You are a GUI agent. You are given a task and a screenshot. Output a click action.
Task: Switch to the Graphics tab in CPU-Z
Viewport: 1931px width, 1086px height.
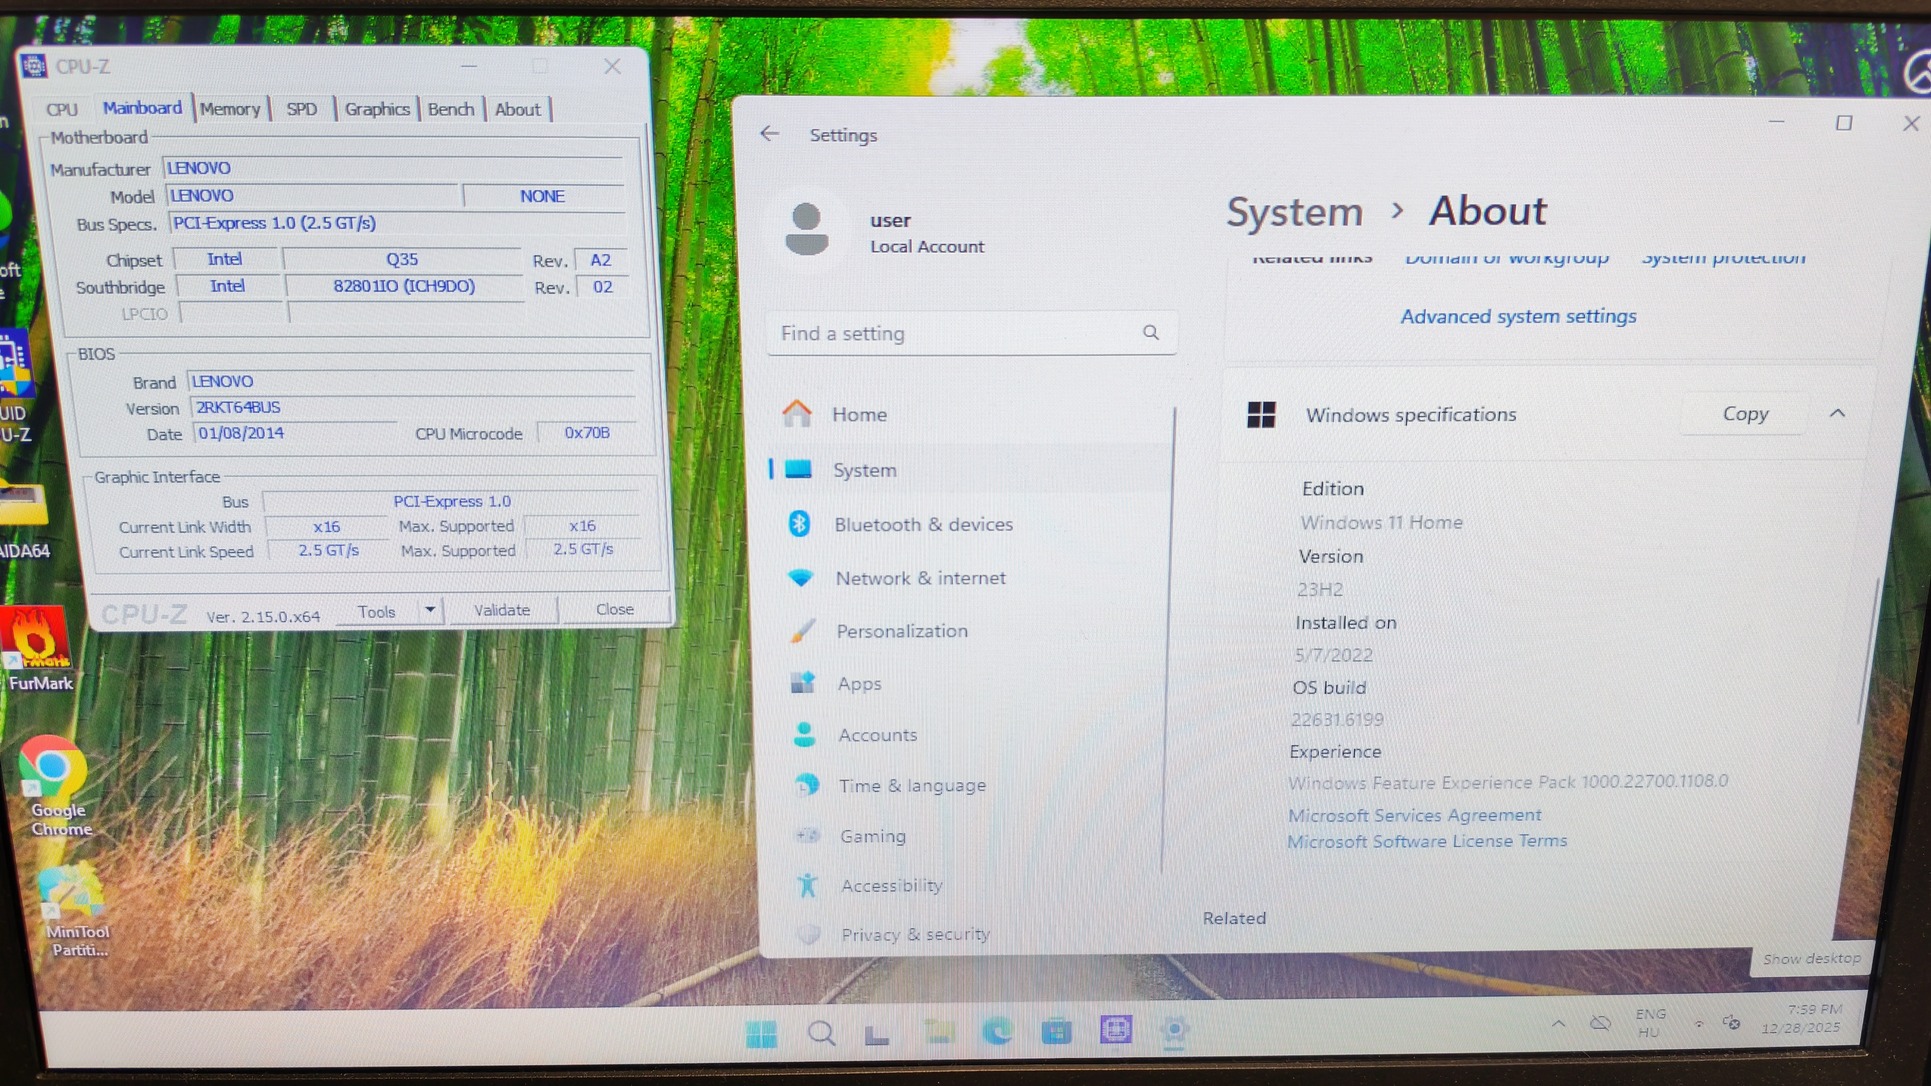tap(377, 109)
